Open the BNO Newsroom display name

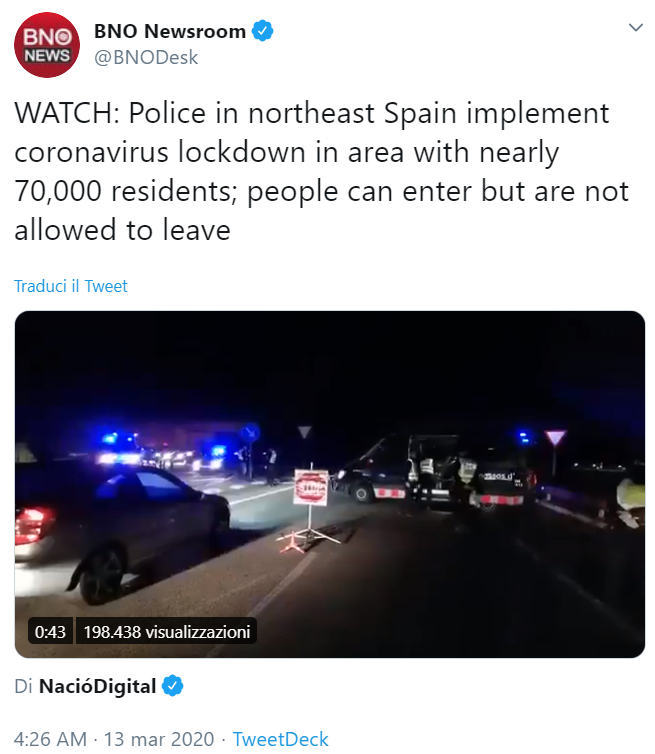click(170, 31)
